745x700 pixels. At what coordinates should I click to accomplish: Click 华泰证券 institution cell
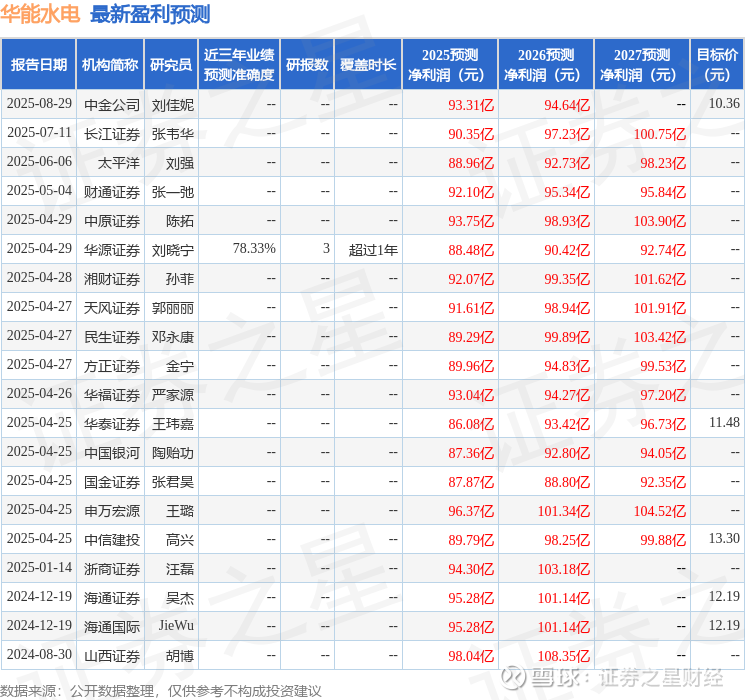(x=112, y=424)
